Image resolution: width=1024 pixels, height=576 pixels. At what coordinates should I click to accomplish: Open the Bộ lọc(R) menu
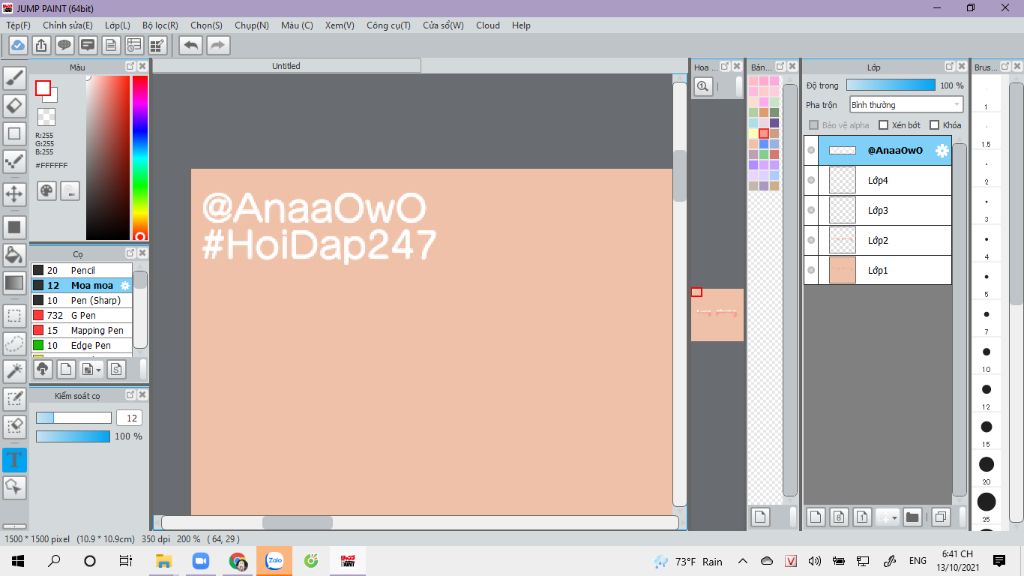pos(160,25)
